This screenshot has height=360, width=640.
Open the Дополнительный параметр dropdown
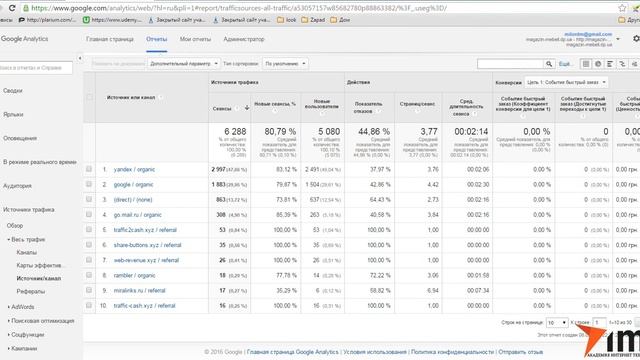(183, 64)
